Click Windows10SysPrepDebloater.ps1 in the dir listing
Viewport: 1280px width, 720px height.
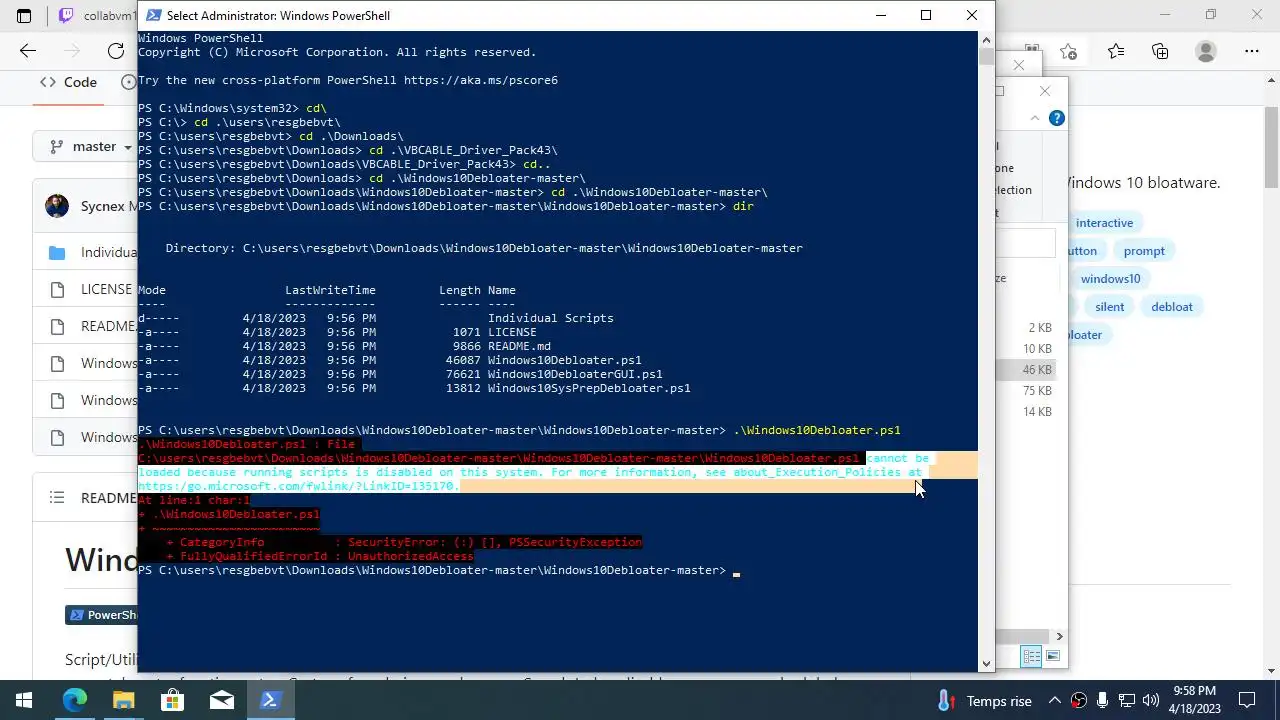click(x=589, y=388)
